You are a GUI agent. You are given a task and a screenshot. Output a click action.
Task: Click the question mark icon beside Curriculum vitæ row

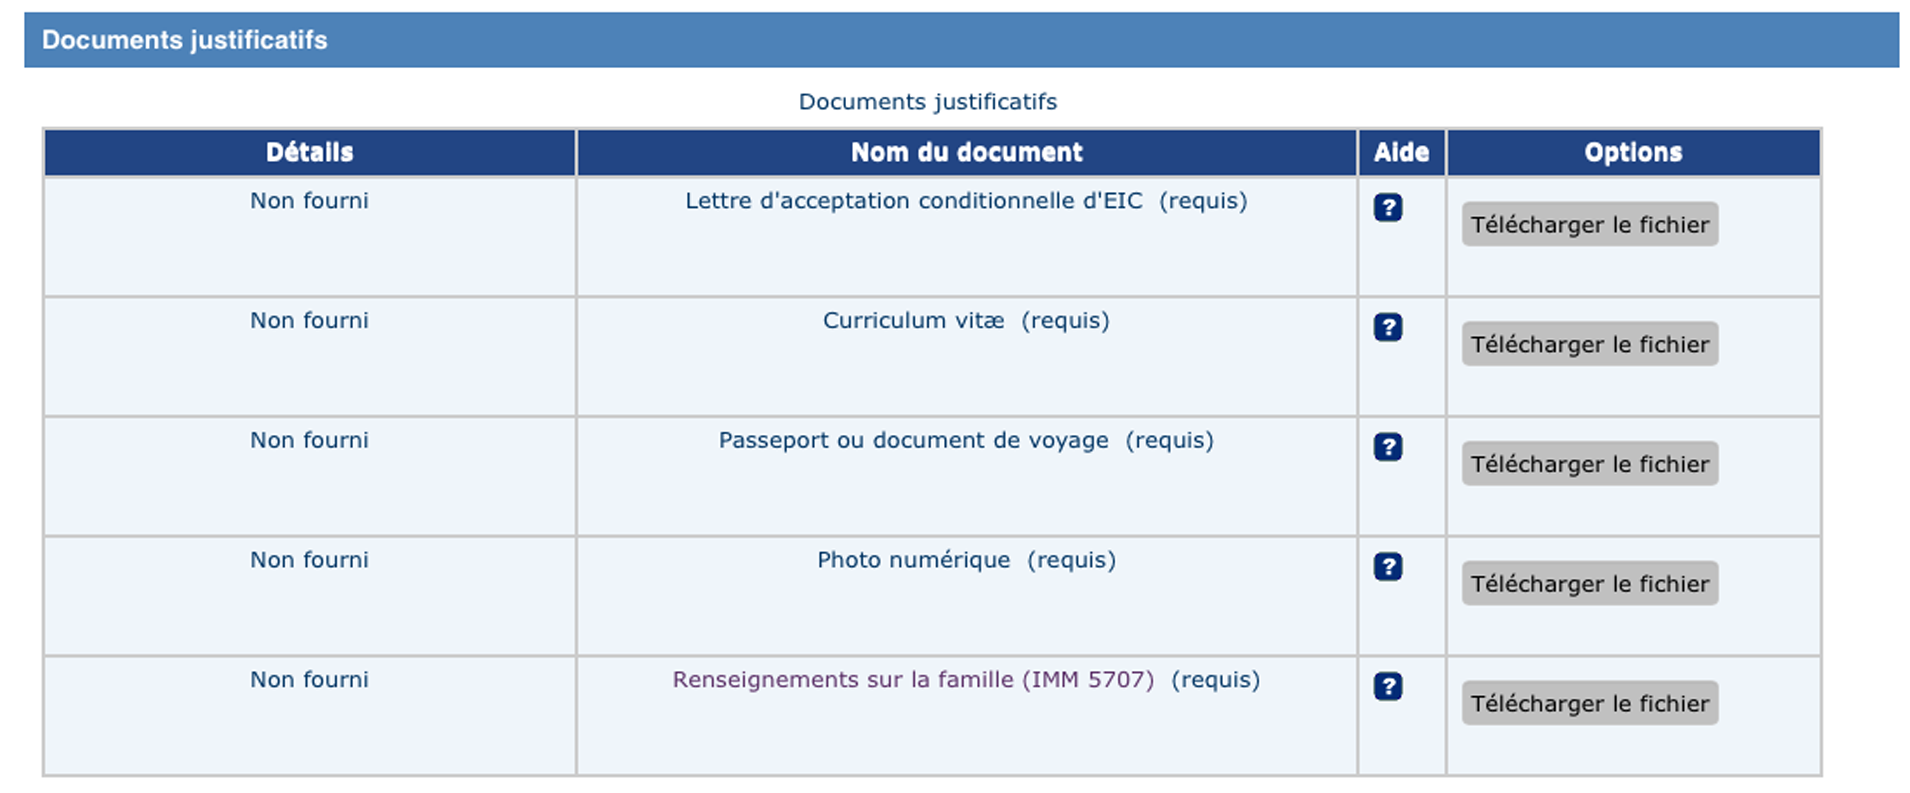(1388, 326)
